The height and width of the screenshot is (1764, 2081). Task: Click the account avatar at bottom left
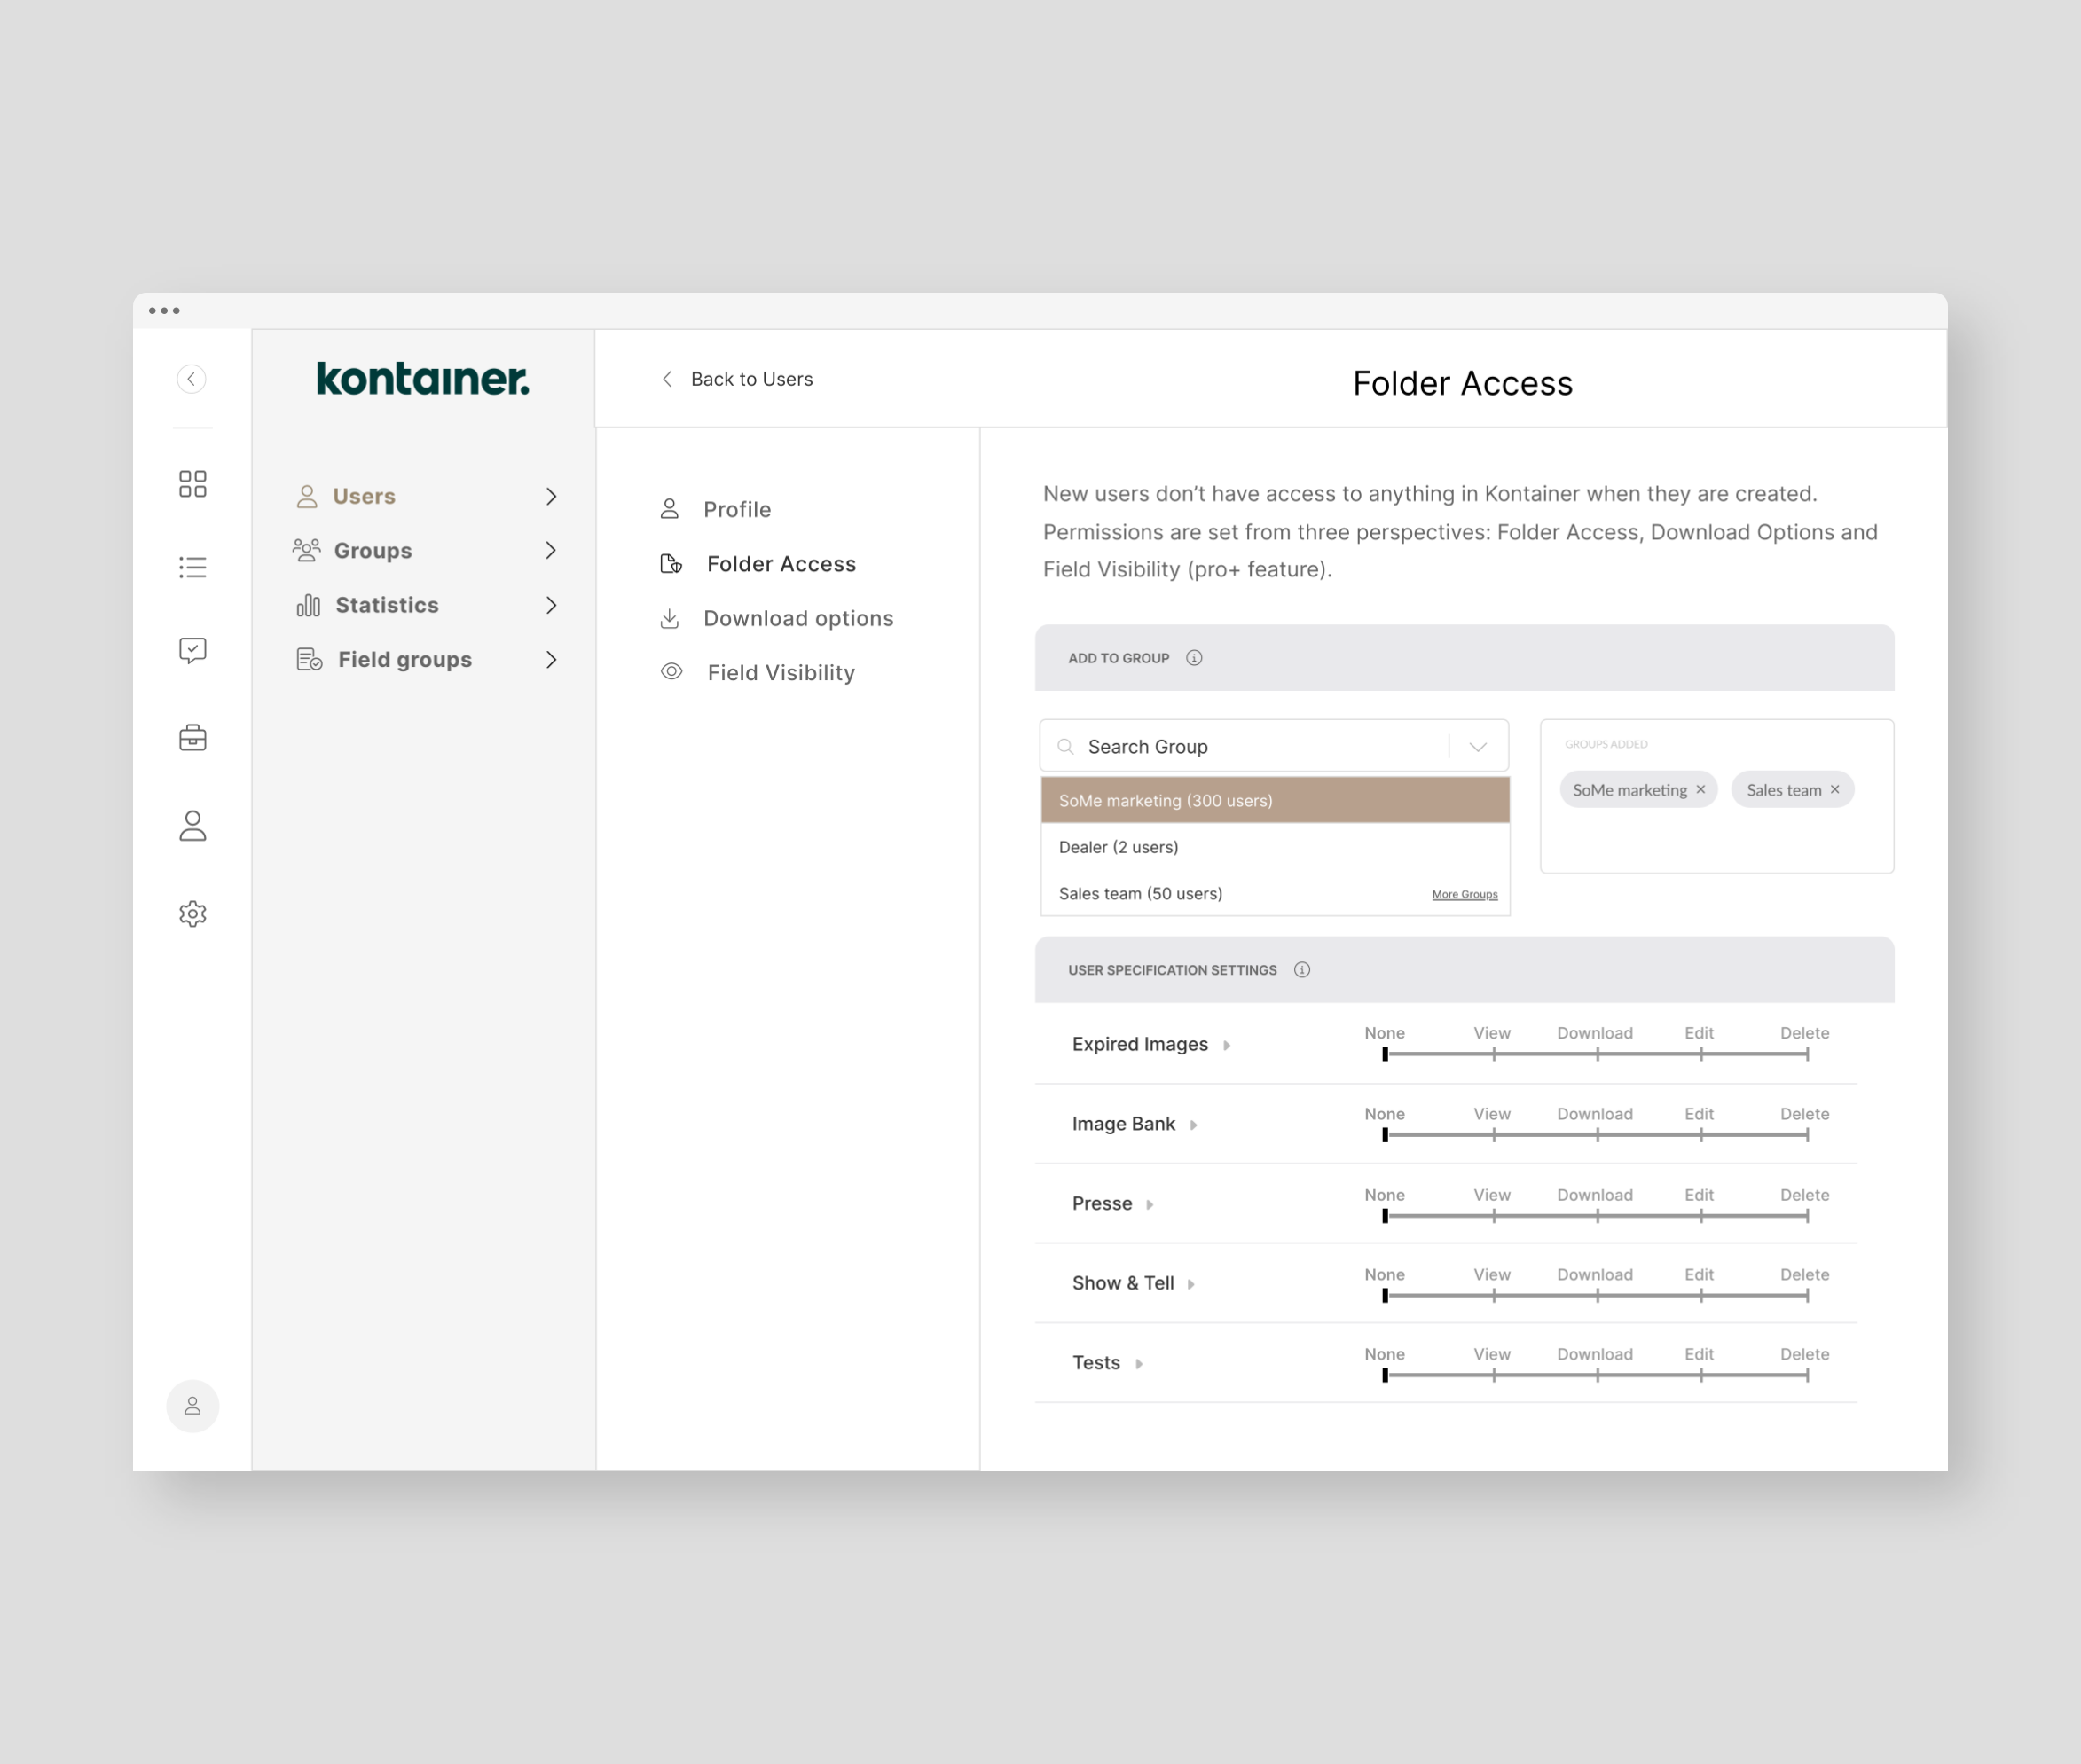point(193,1406)
